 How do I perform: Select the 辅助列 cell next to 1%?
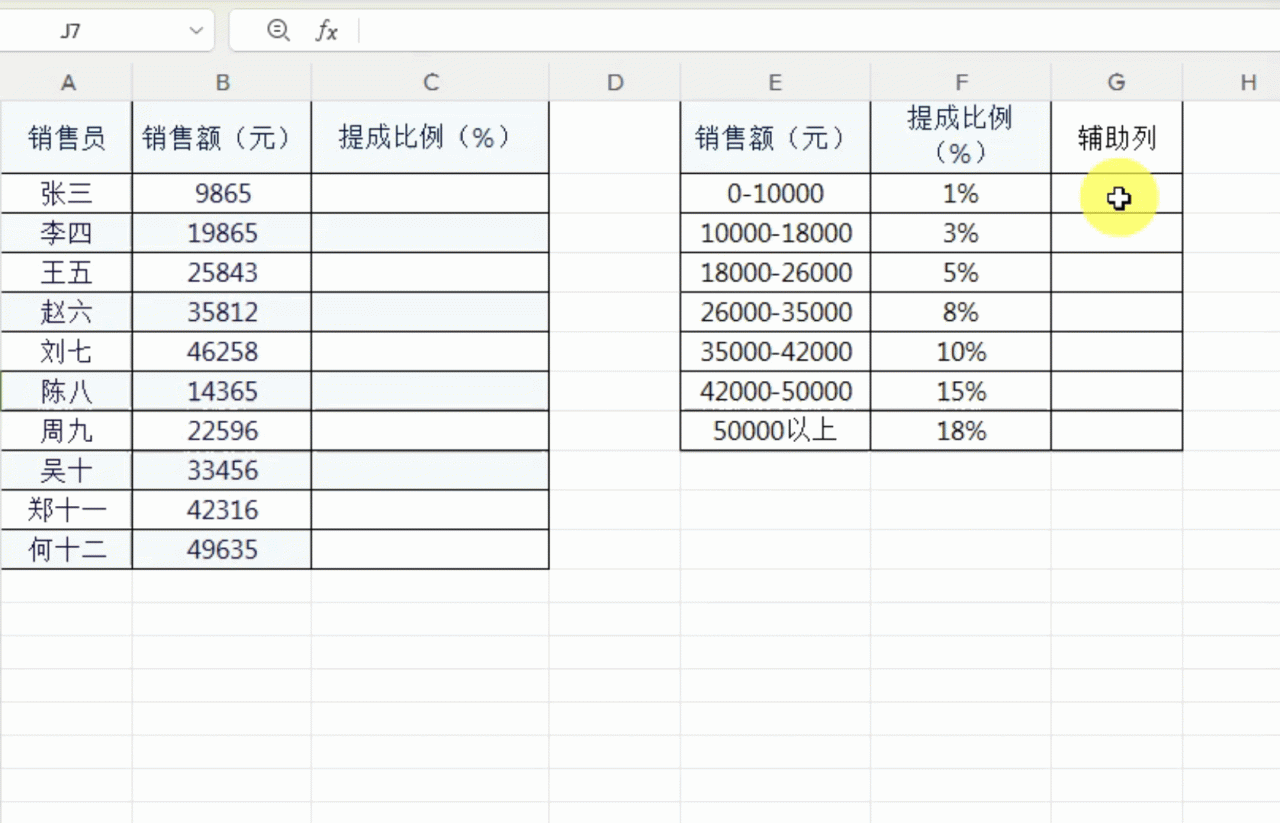click(1117, 193)
